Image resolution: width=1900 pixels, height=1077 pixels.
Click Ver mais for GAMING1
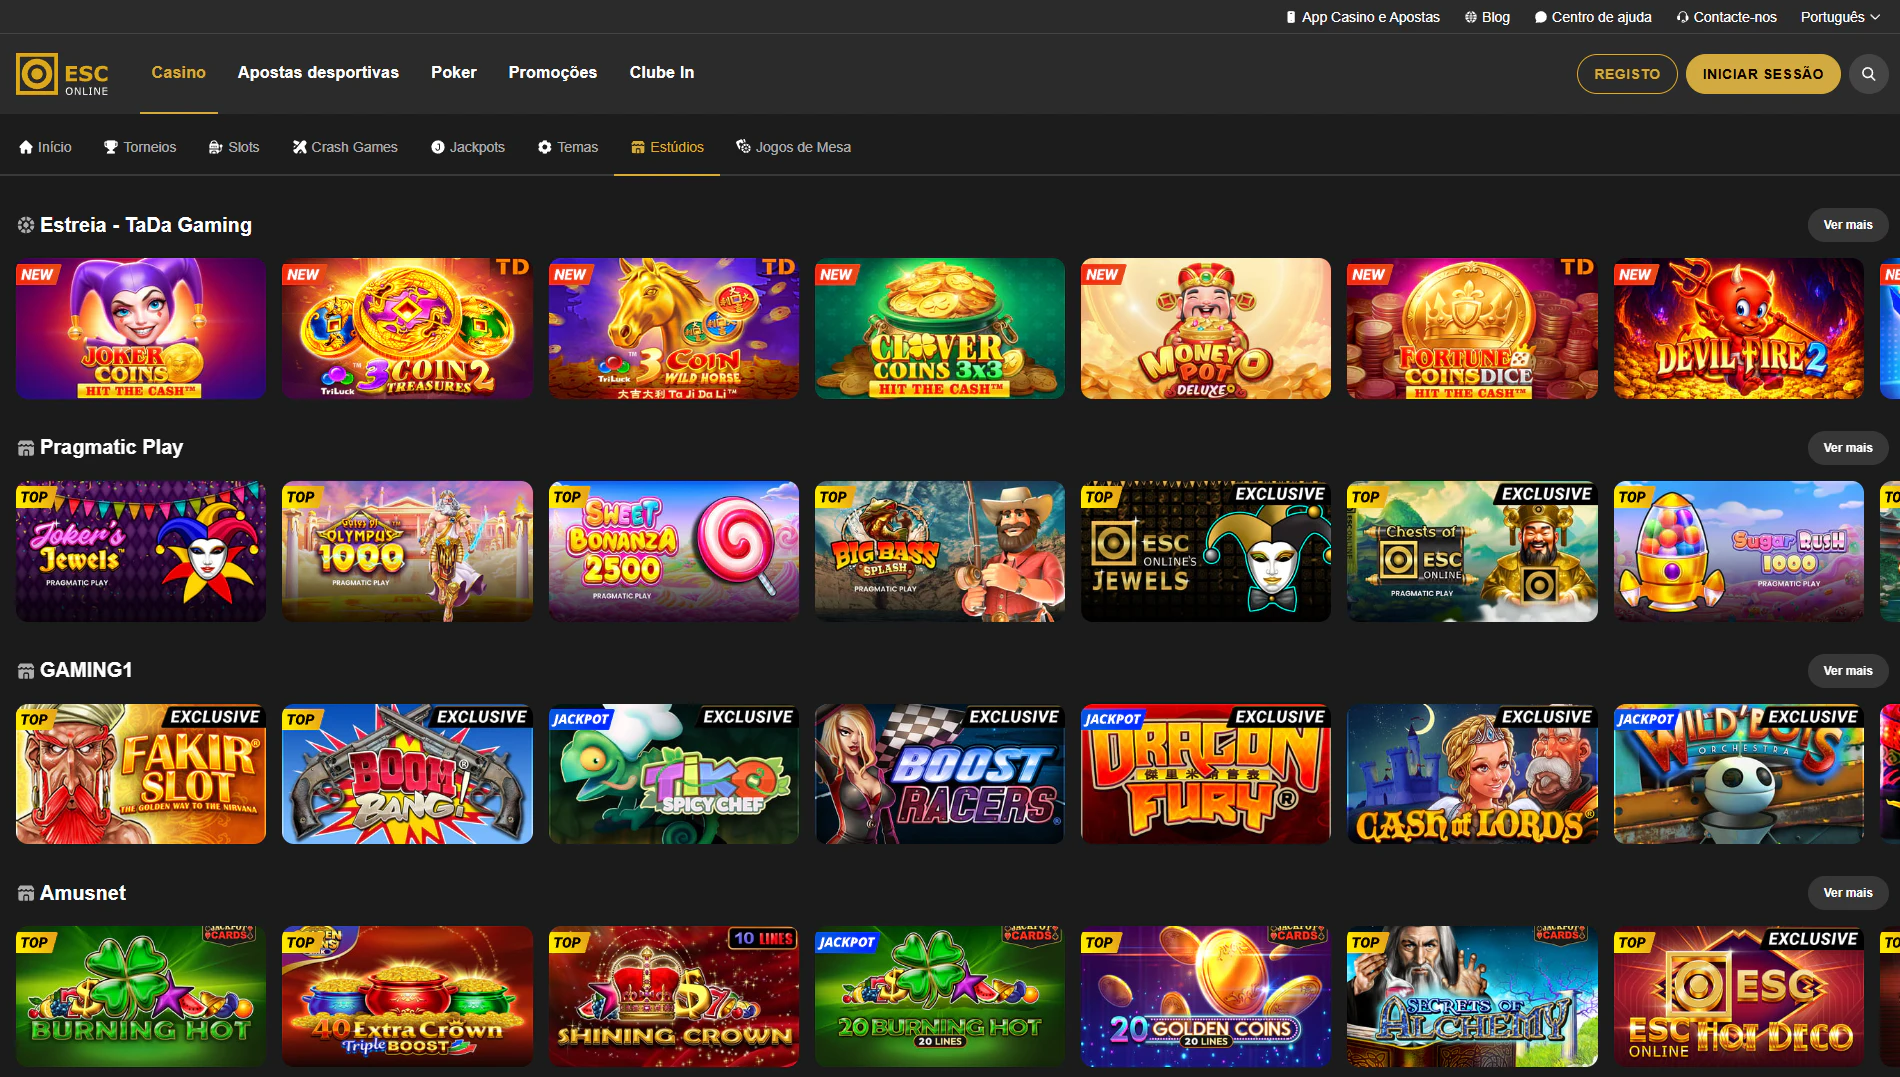[1848, 671]
